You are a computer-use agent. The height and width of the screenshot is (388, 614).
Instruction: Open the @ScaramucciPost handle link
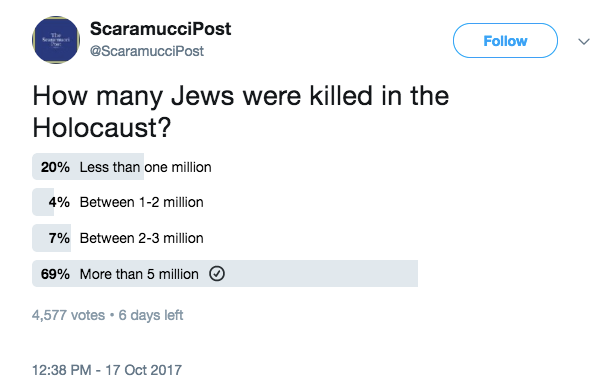147,51
